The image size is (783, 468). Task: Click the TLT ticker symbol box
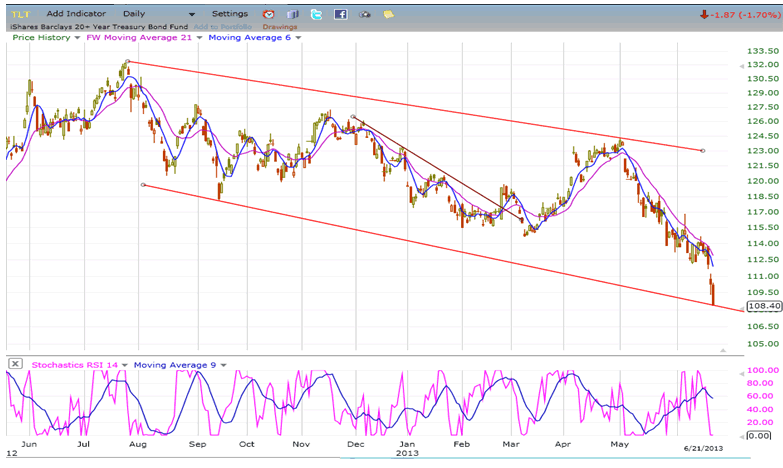(19, 14)
